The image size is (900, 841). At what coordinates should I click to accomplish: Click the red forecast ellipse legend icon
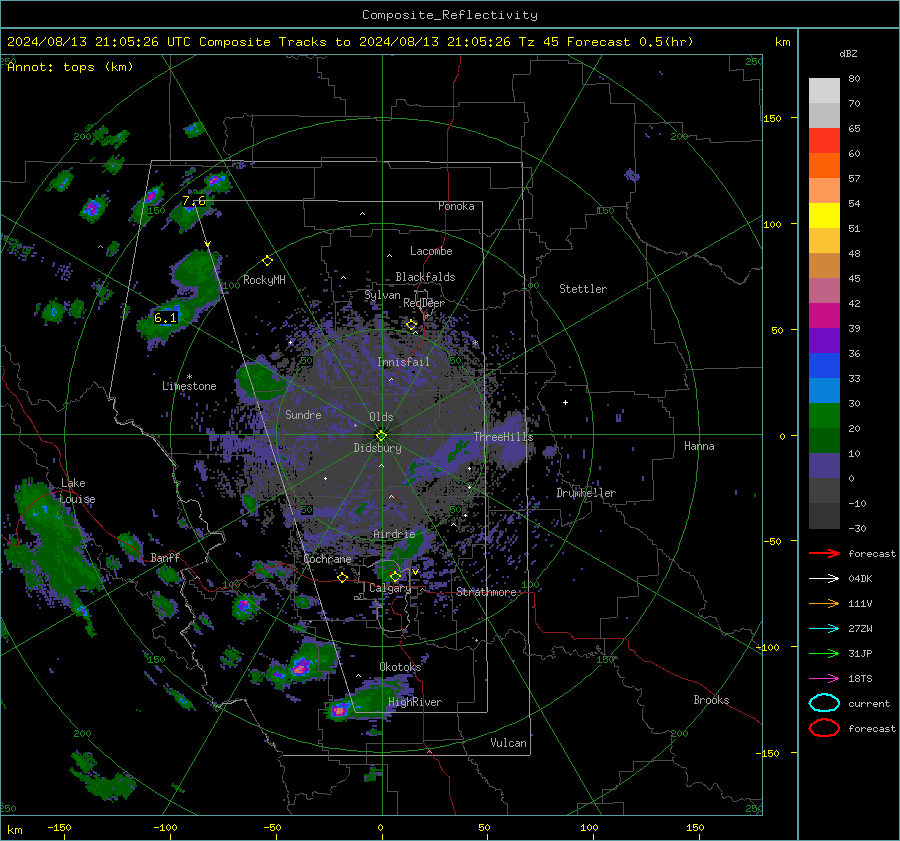pos(824,728)
